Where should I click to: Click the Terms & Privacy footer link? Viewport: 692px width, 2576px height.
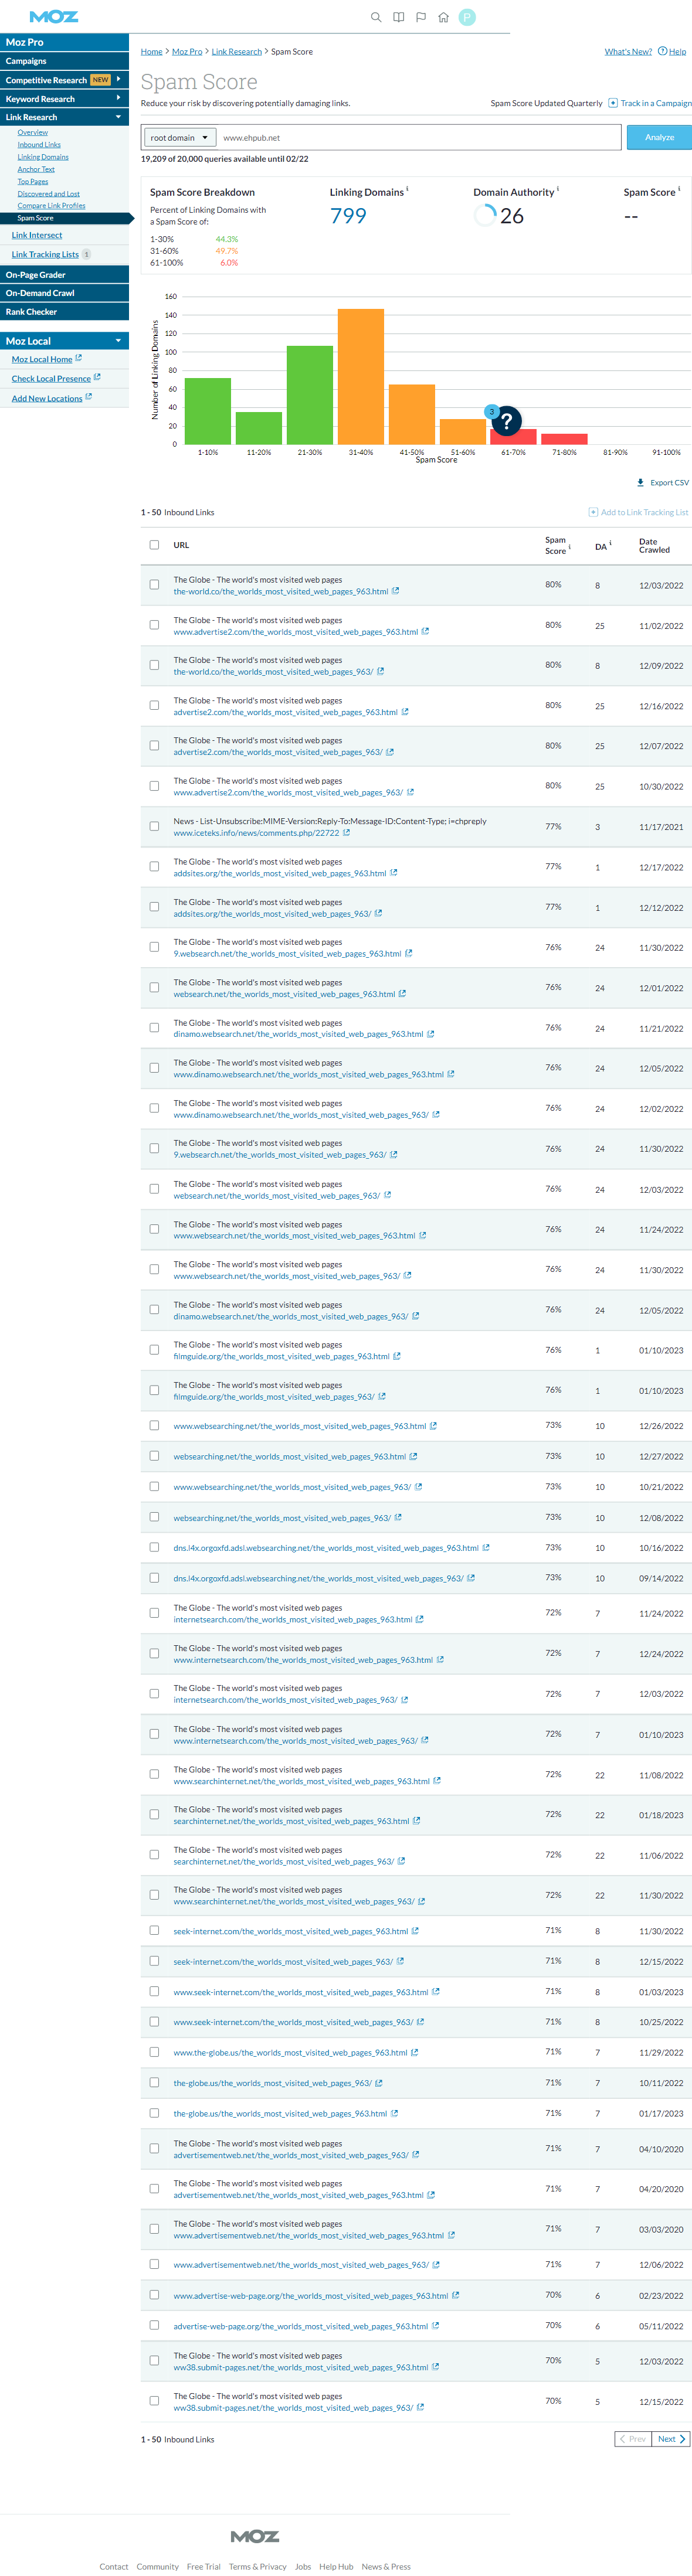click(x=258, y=2566)
